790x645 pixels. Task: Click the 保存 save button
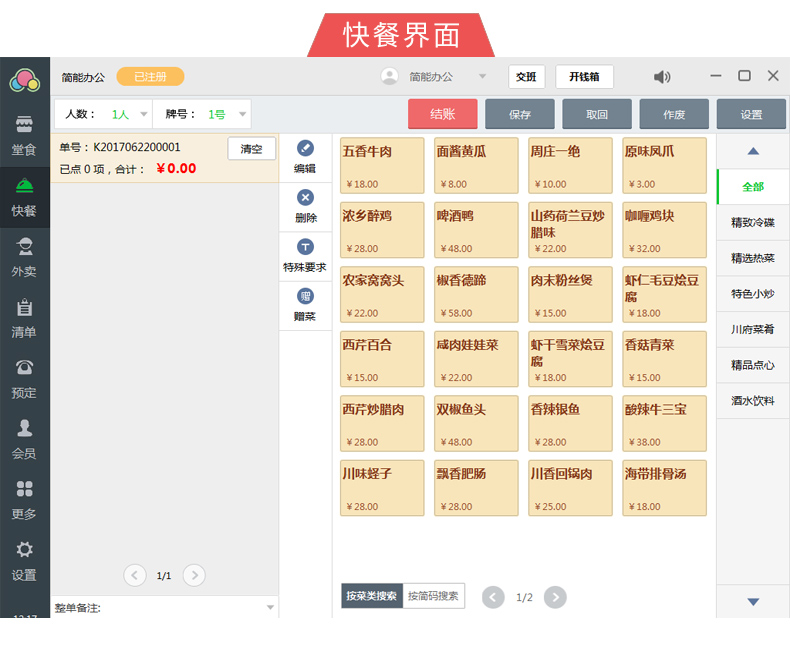tap(520, 114)
